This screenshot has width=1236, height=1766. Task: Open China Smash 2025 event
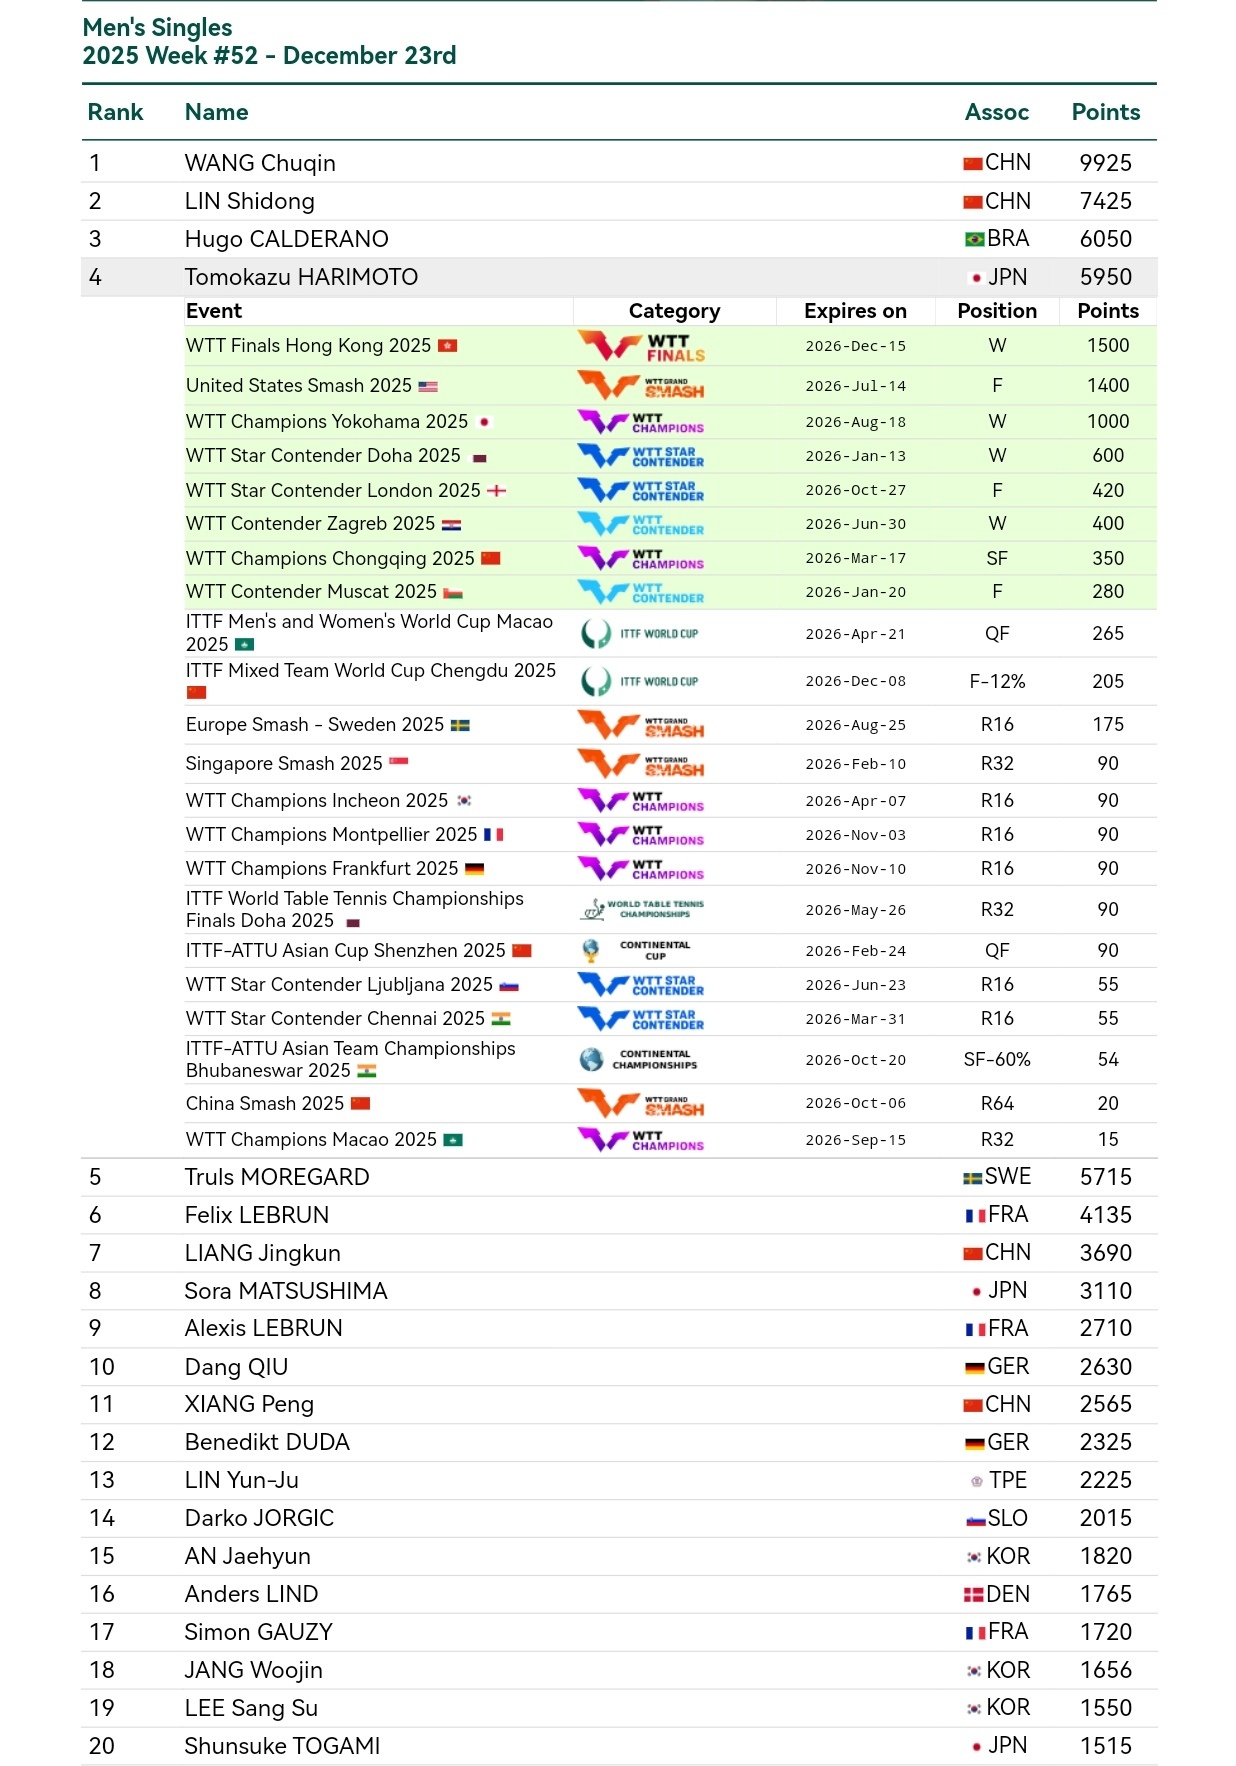[x=265, y=1104]
